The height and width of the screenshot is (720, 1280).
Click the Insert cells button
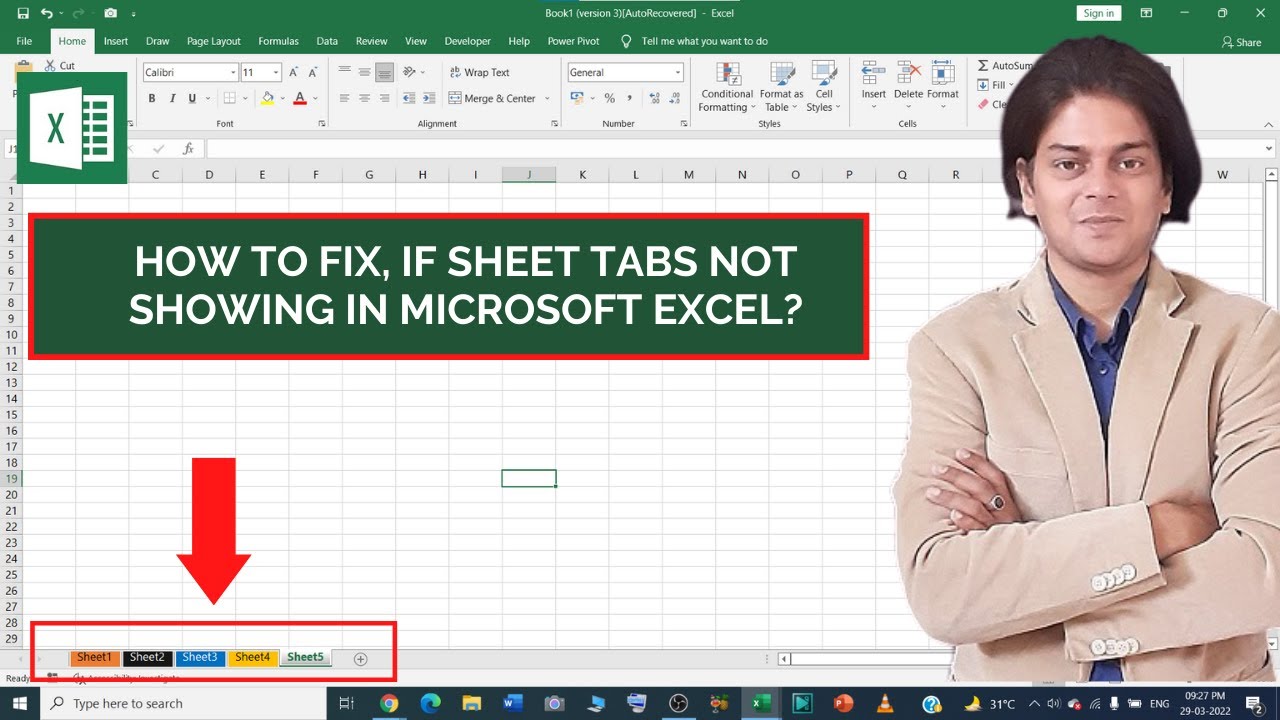coord(874,85)
